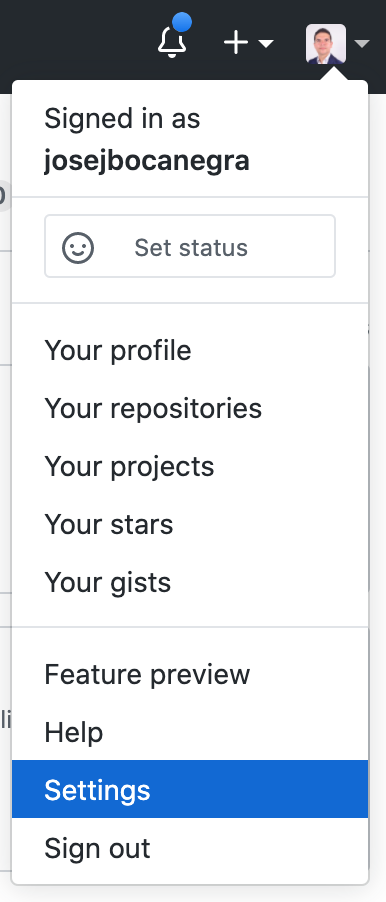
Task: Click the 'Signed in as' header text
Action: pos(122,119)
